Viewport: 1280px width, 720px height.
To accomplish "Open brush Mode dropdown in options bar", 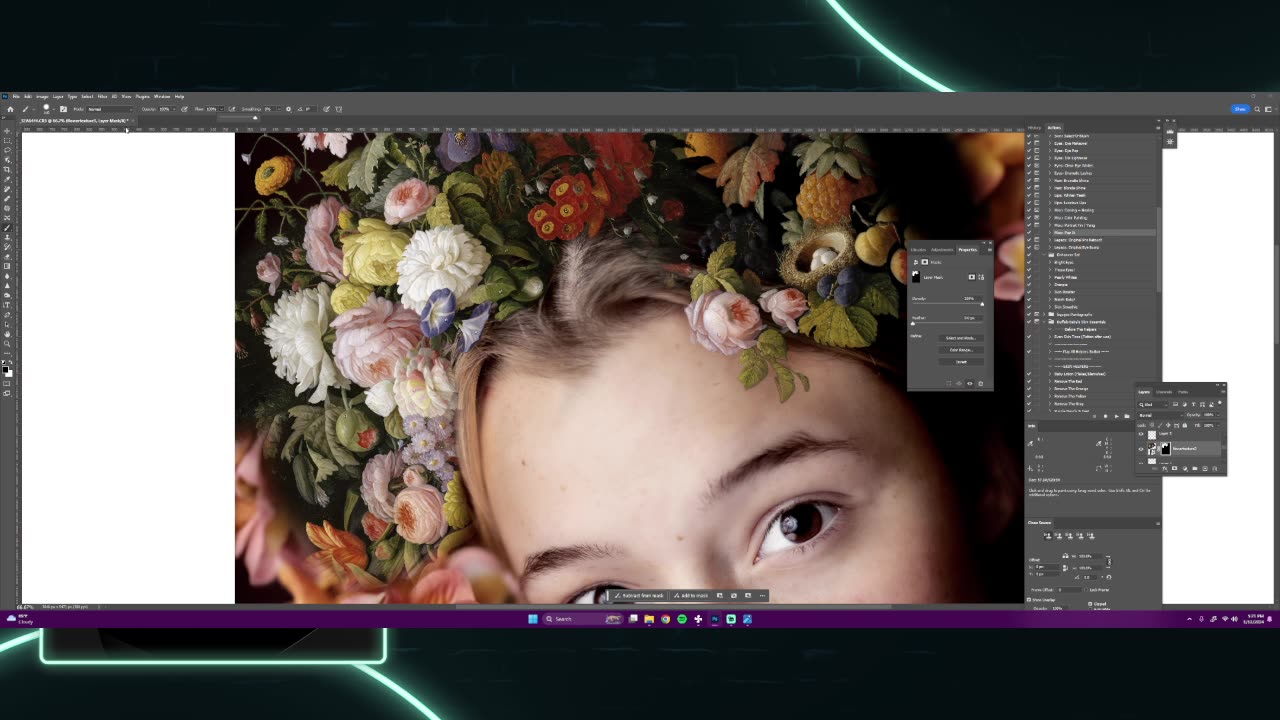I will [110, 109].
